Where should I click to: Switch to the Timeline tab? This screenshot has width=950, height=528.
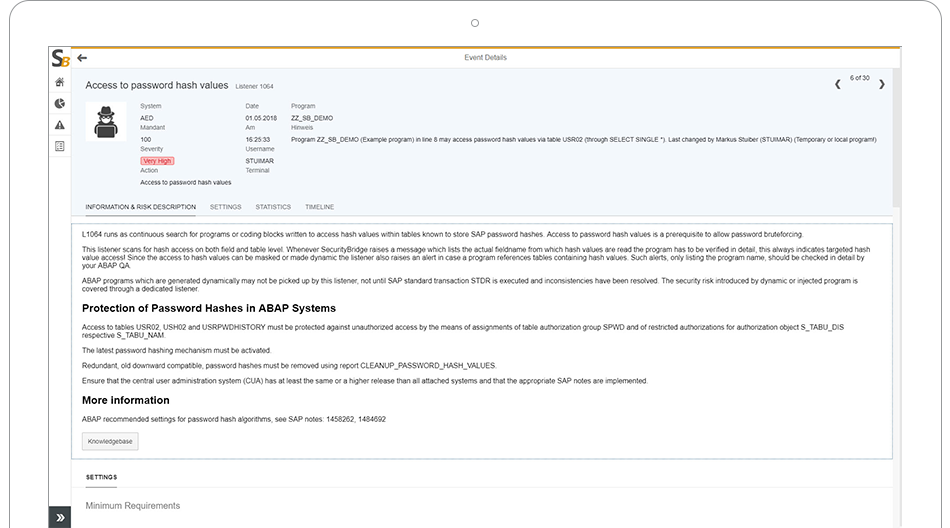(x=319, y=207)
